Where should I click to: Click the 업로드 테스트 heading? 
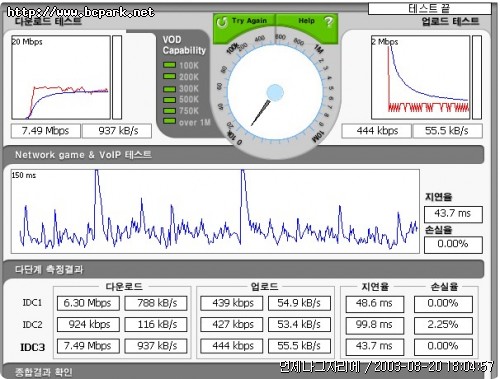click(450, 21)
